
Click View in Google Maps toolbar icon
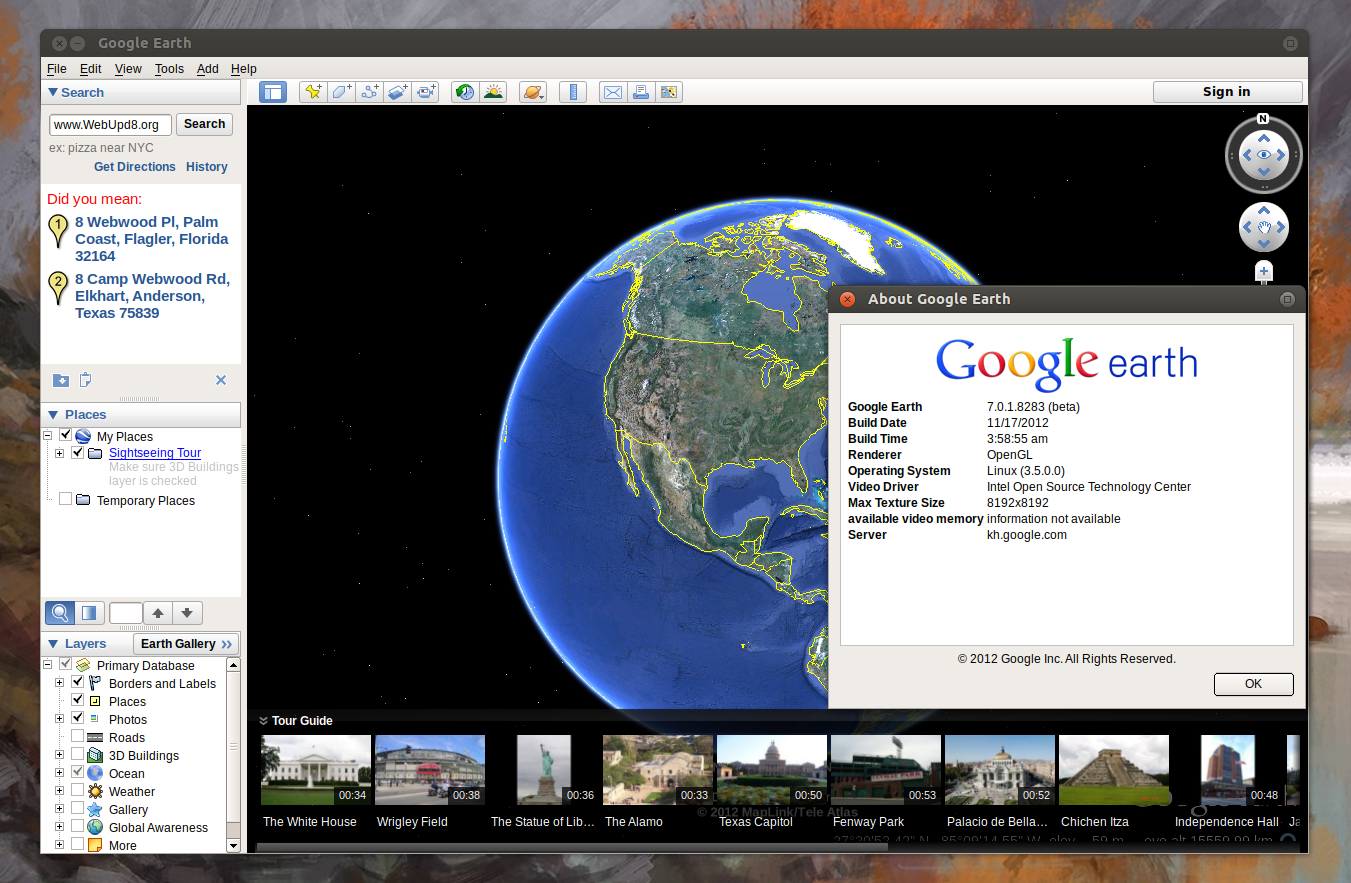[x=669, y=92]
